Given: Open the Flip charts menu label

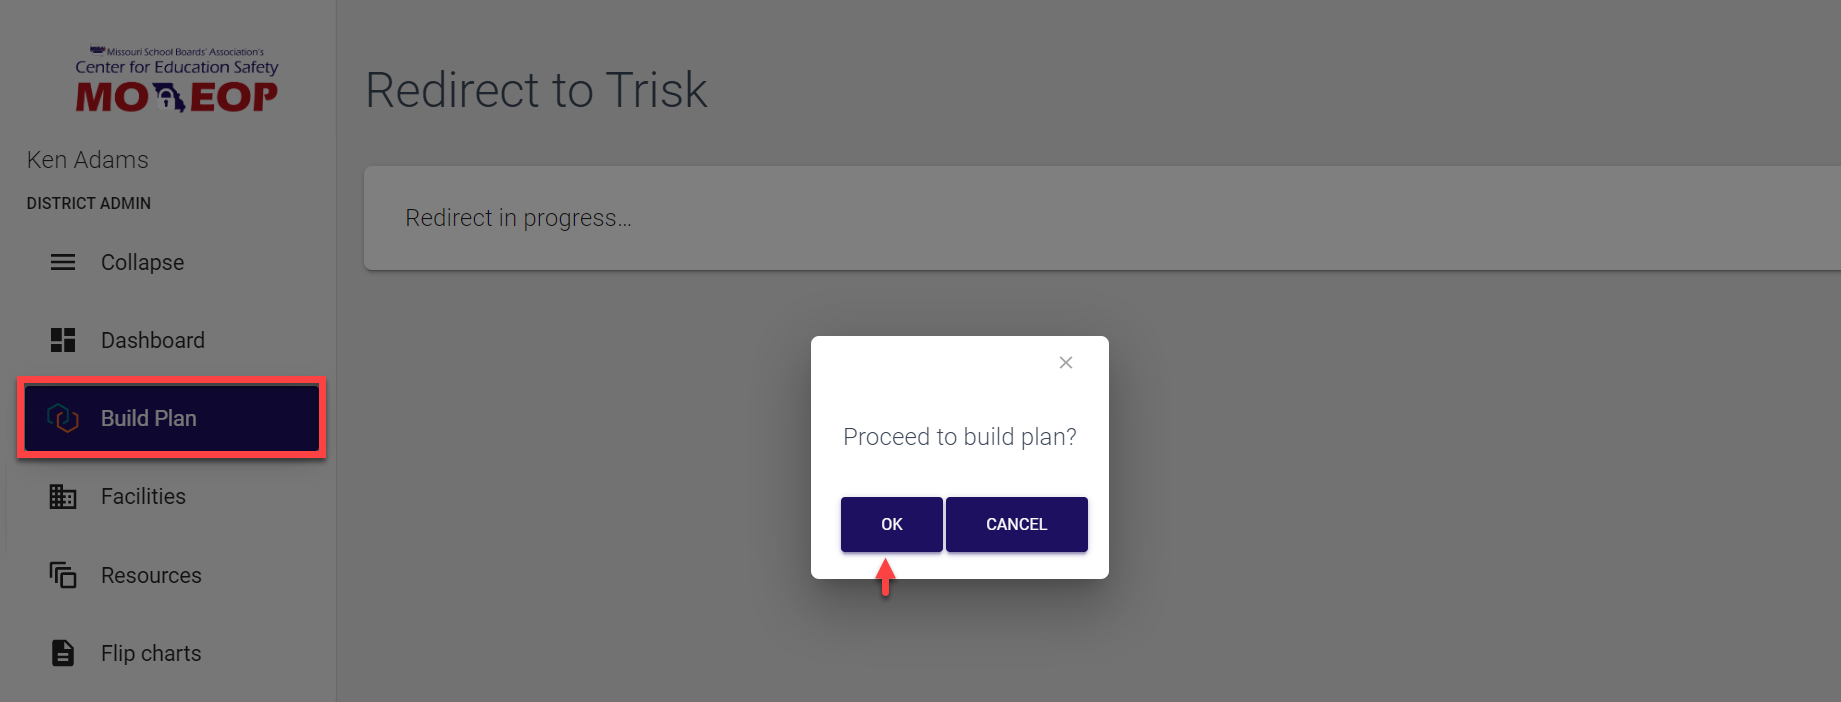Looking at the screenshot, I should (x=151, y=653).
